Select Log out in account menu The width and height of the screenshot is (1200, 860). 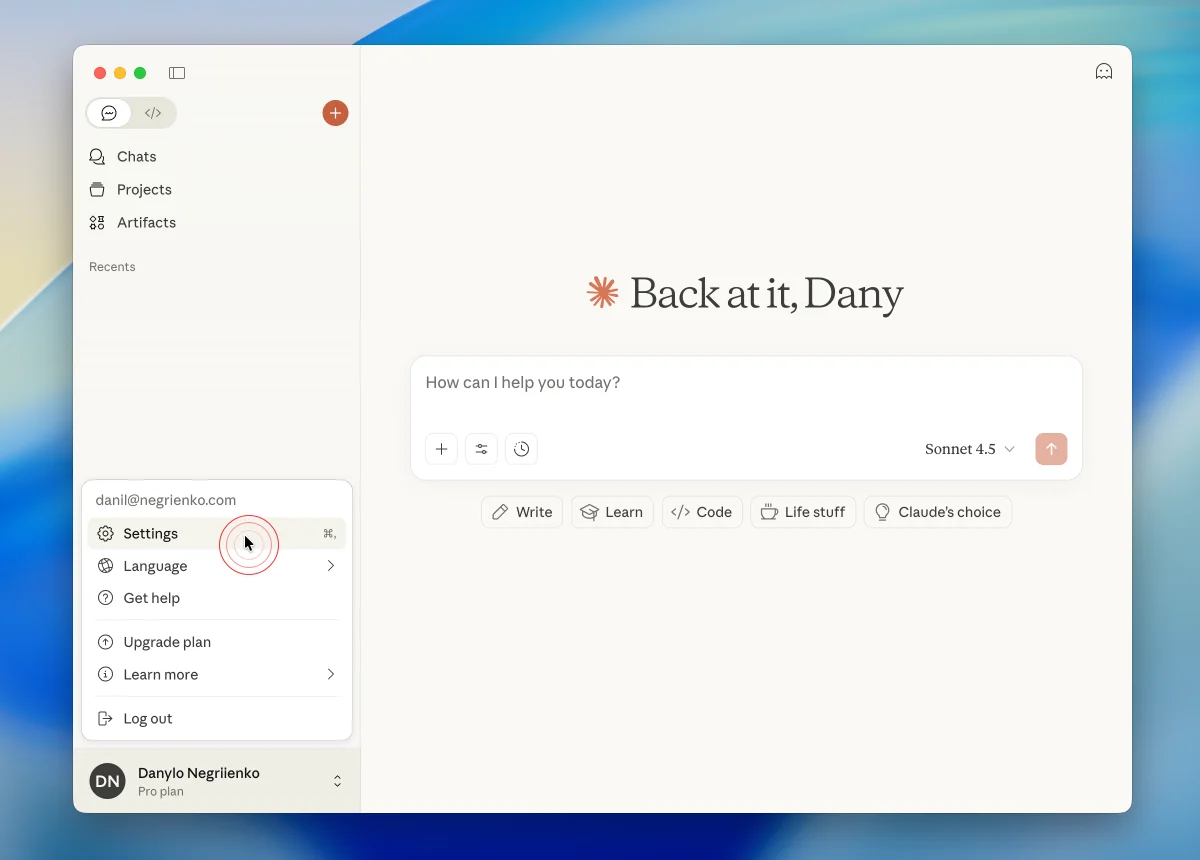(x=148, y=719)
